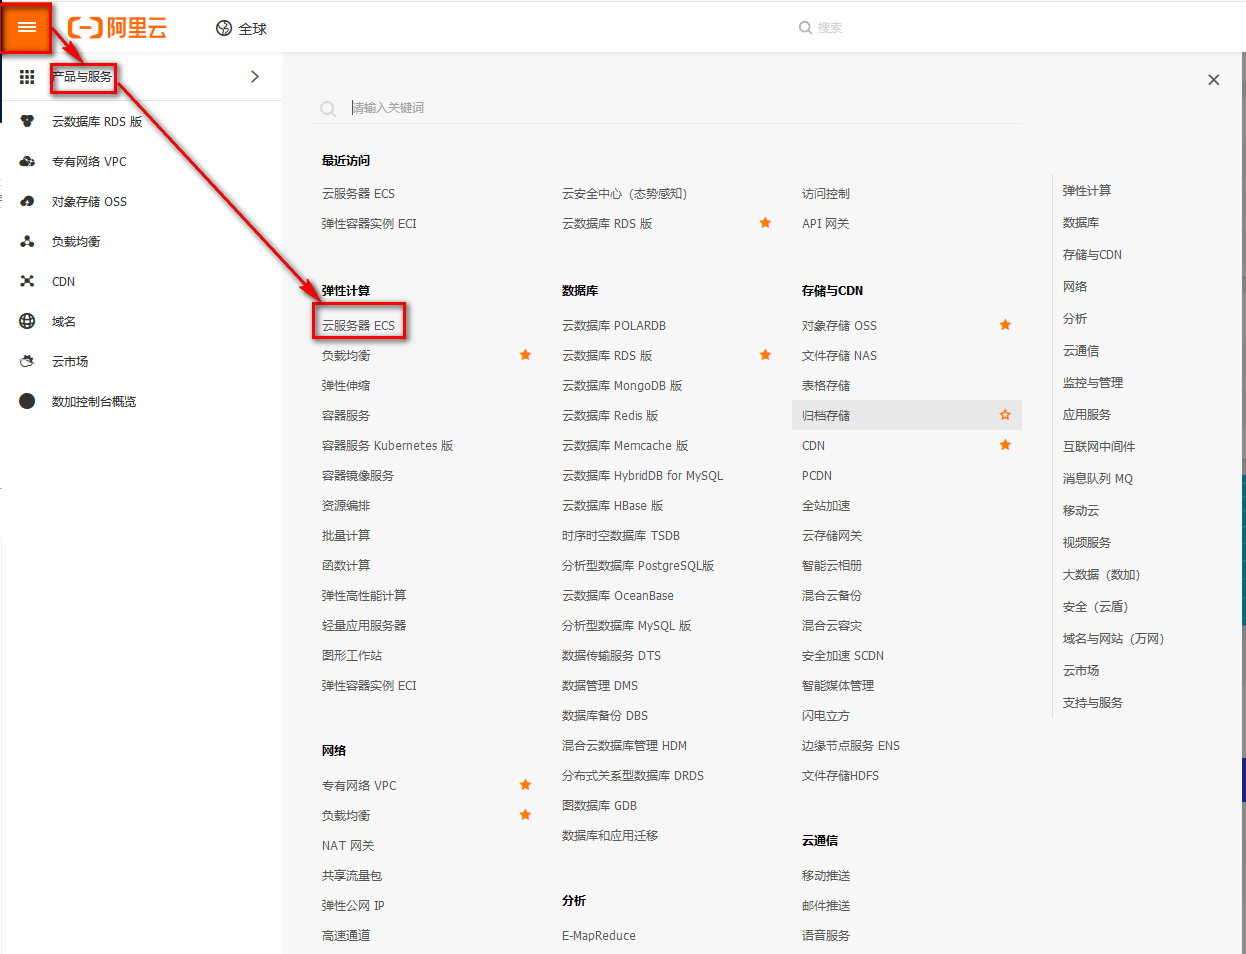Image resolution: width=1246 pixels, height=954 pixels.
Task: Jump to 互联网中间件 in right index
Action: (1099, 447)
